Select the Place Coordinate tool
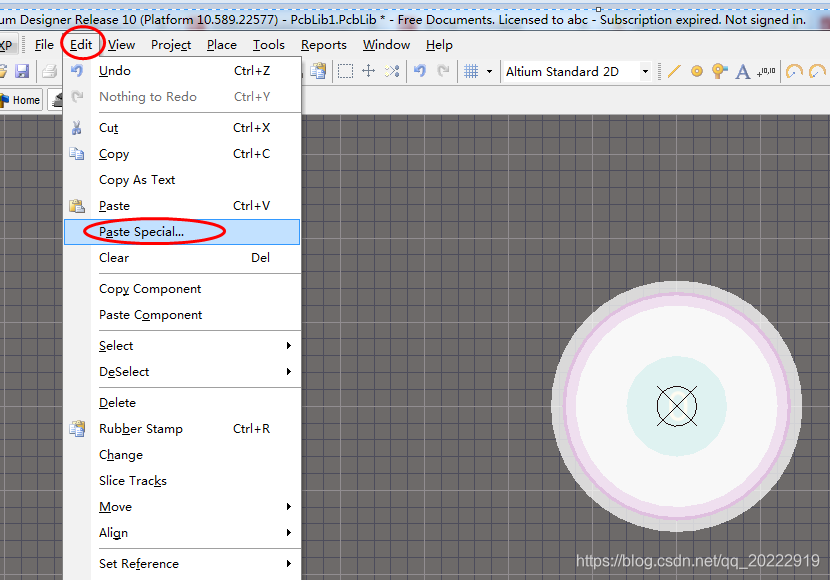Screen dimensions: 830x580 (x=766, y=71)
